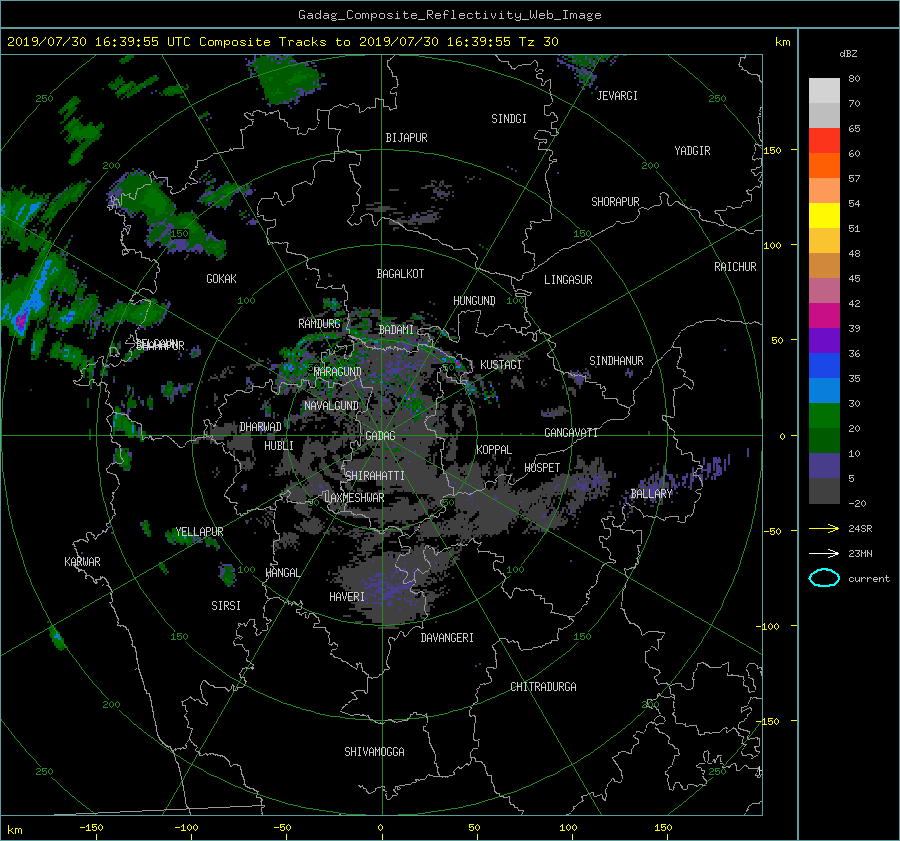Click the SHORAPUR town label
The height and width of the screenshot is (841, 900).
[x=615, y=202]
